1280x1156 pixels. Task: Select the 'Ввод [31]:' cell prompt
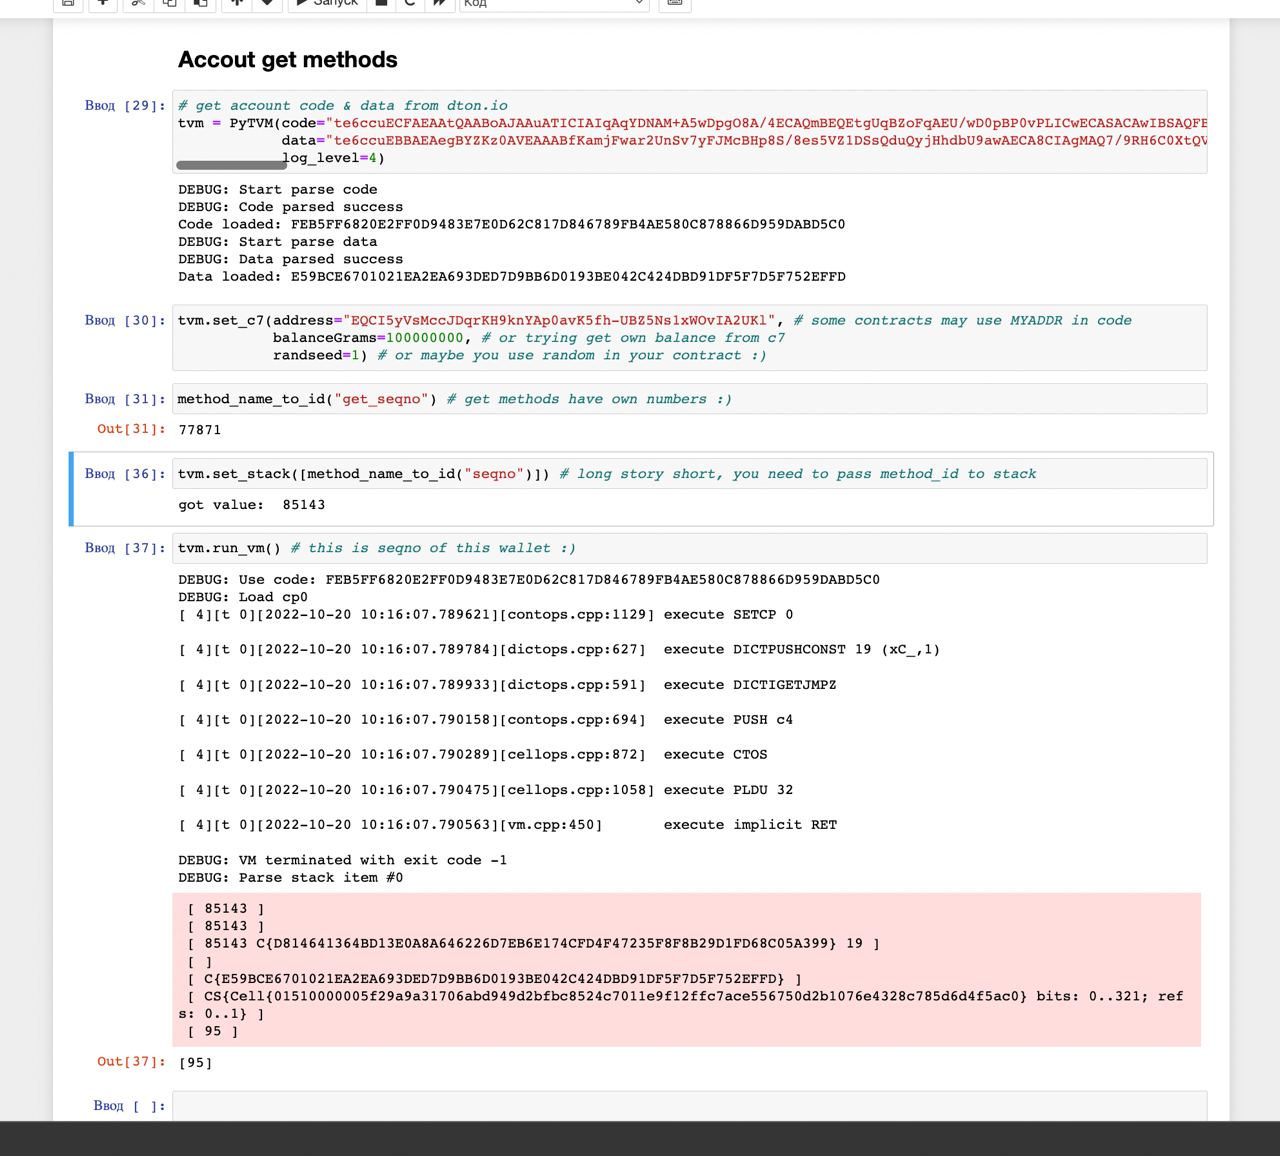pyautogui.click(x=125, y=399)
